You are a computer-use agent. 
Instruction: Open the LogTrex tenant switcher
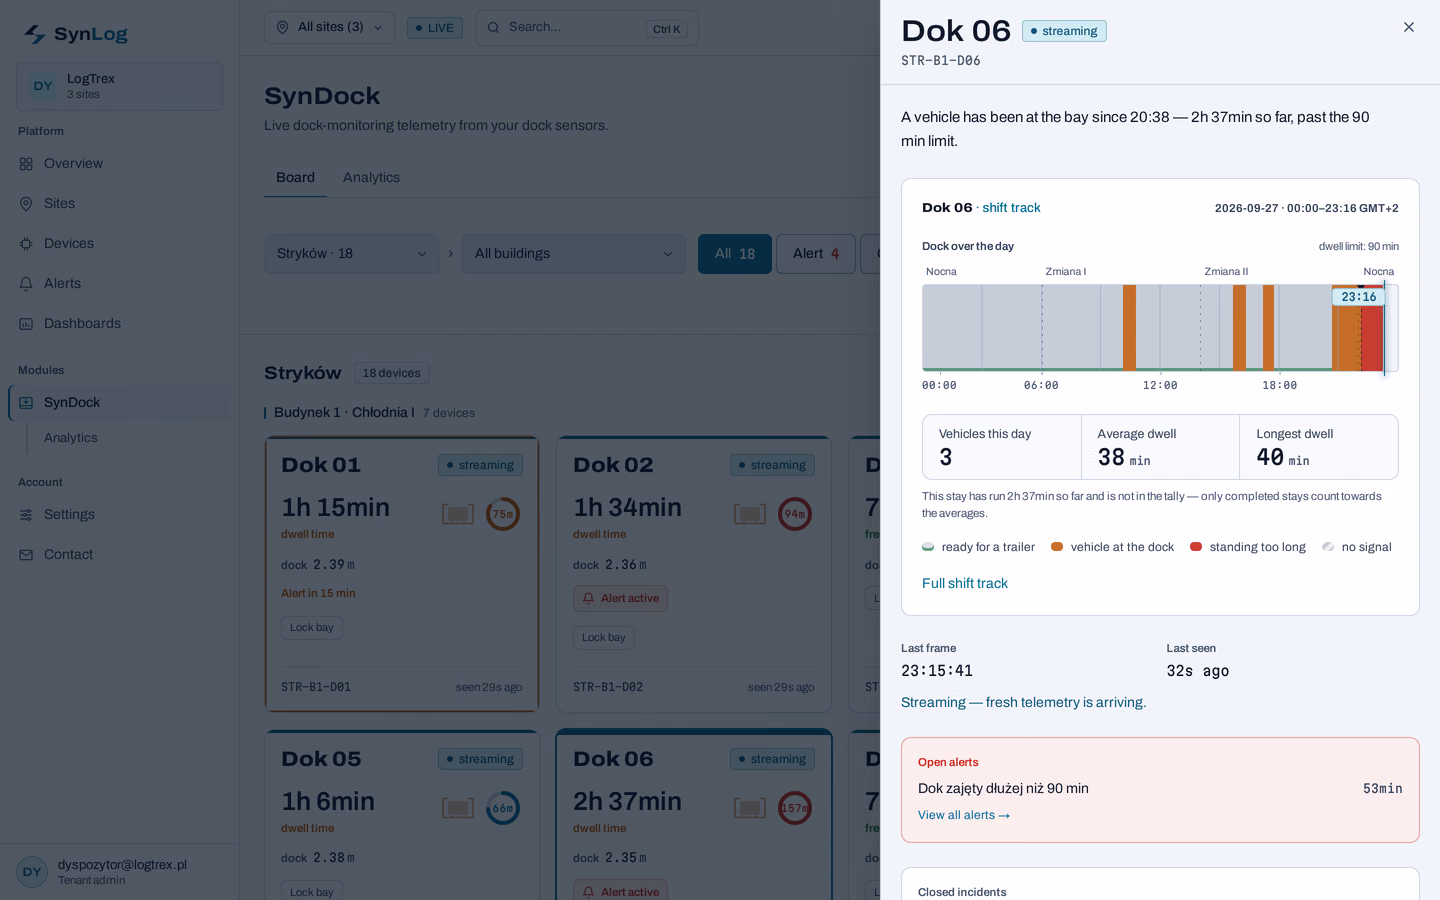click(x=120, y=86)
